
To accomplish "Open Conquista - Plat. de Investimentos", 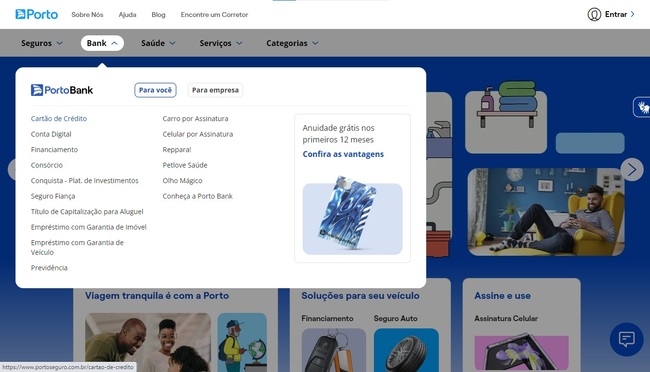I will coord(85,181).
